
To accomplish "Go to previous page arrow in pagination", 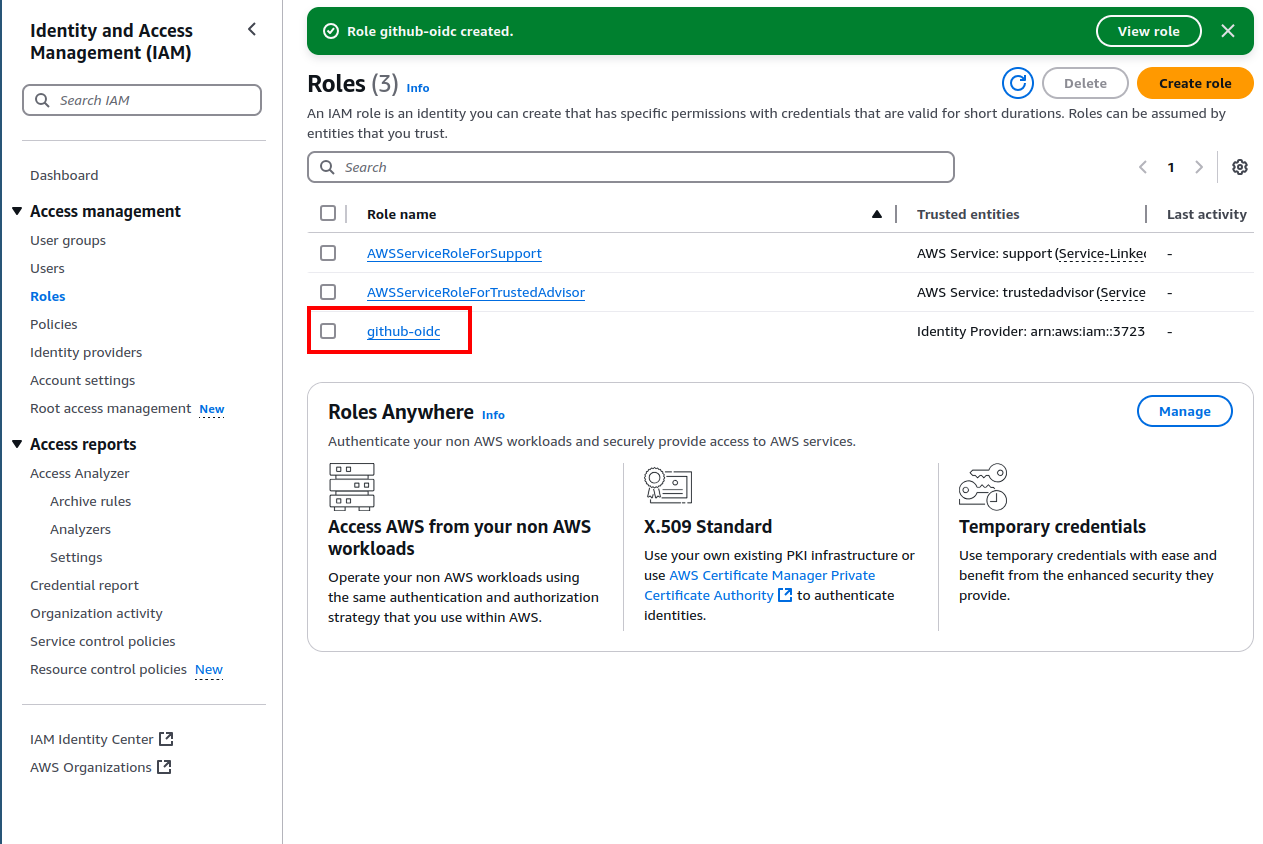I will (x=1143, y=167).
